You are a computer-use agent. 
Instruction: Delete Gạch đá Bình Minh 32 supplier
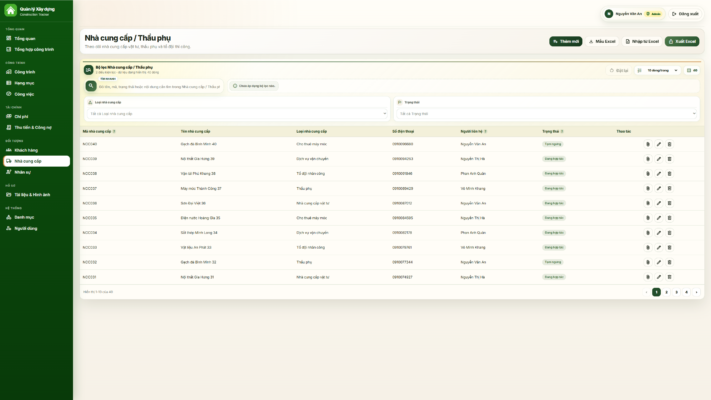(x=669, y=262)
